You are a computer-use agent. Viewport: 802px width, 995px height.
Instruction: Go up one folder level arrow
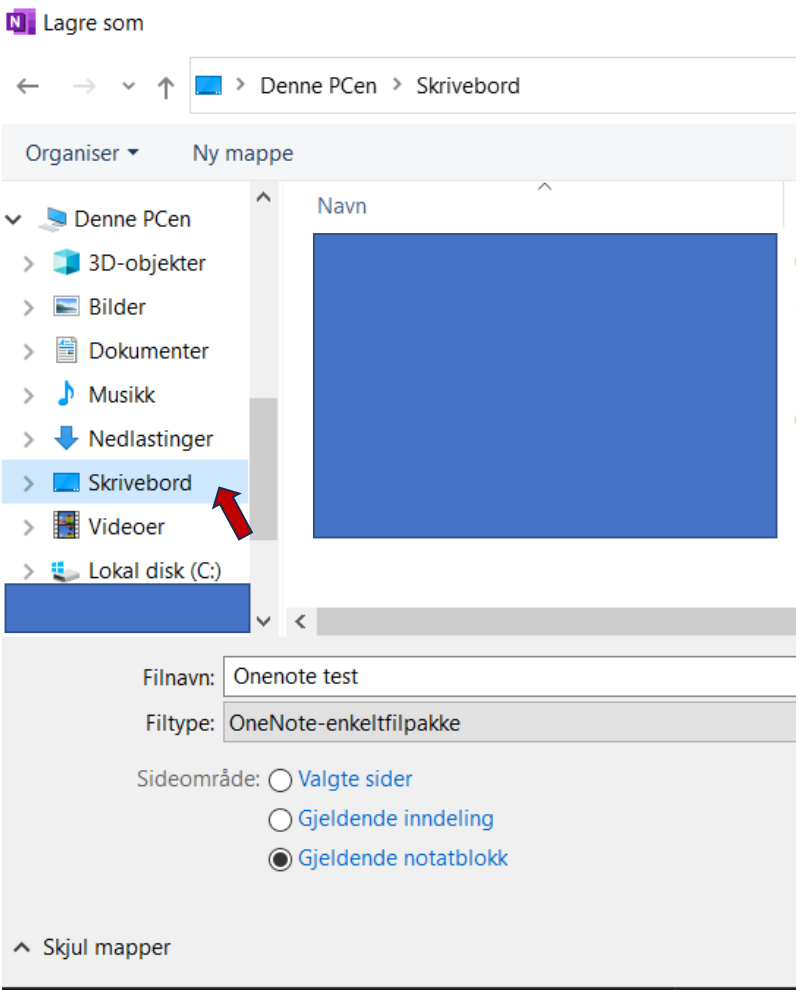166,87
